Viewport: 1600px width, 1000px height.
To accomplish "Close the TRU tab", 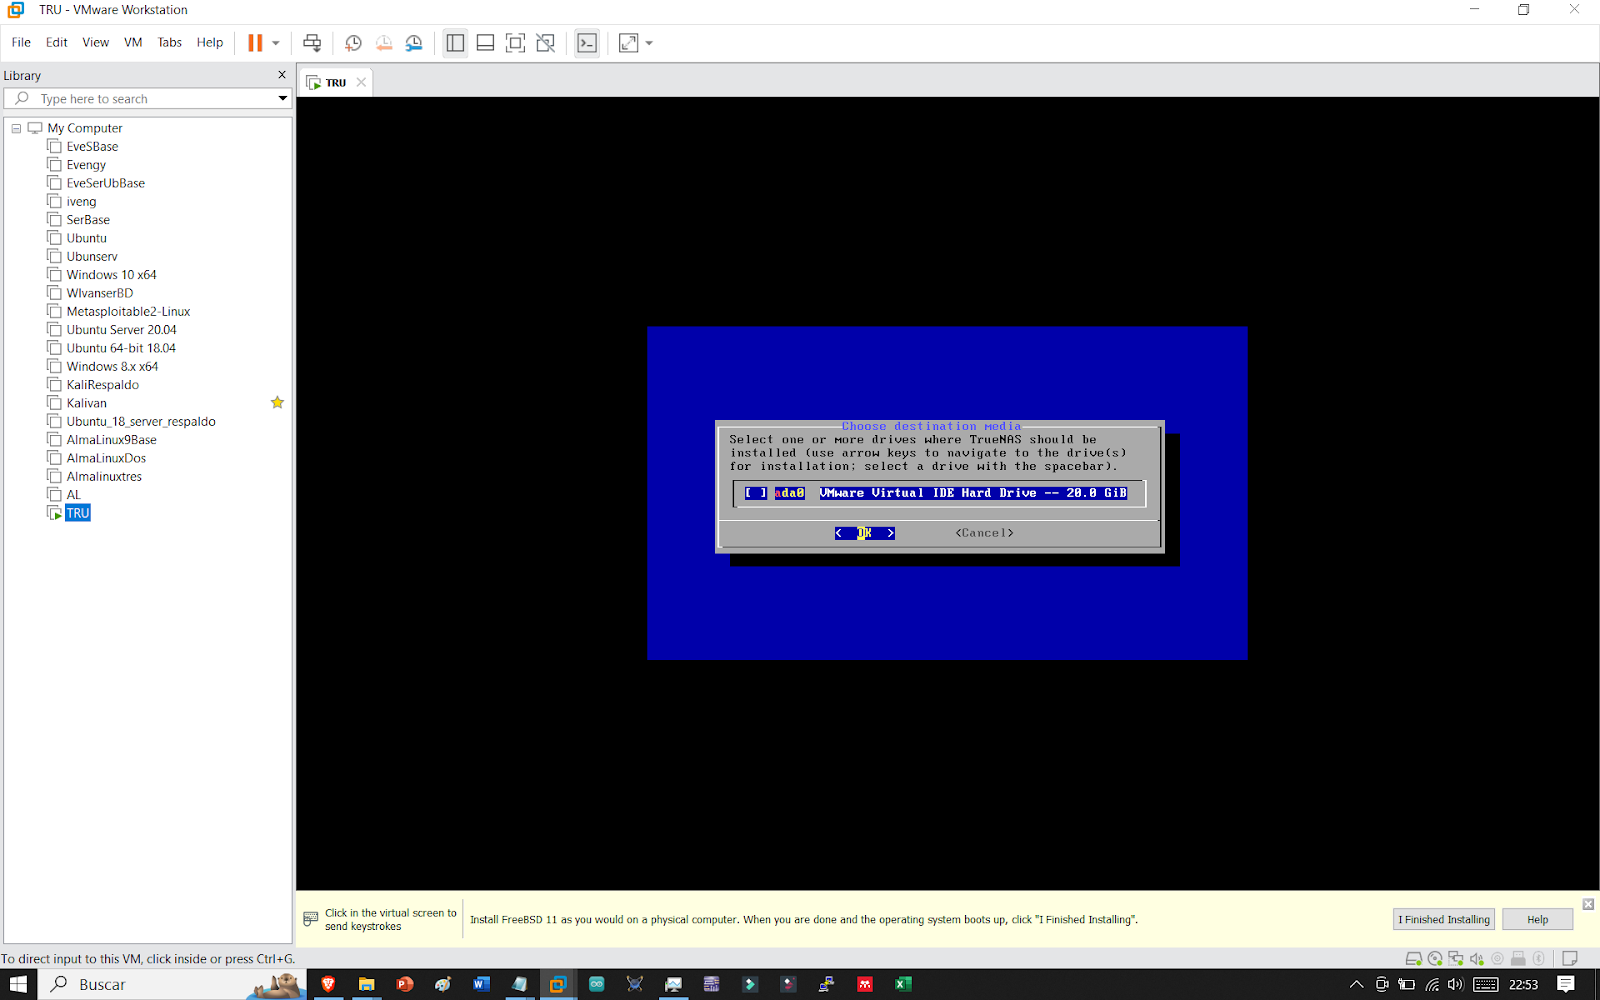I will 361,83.
